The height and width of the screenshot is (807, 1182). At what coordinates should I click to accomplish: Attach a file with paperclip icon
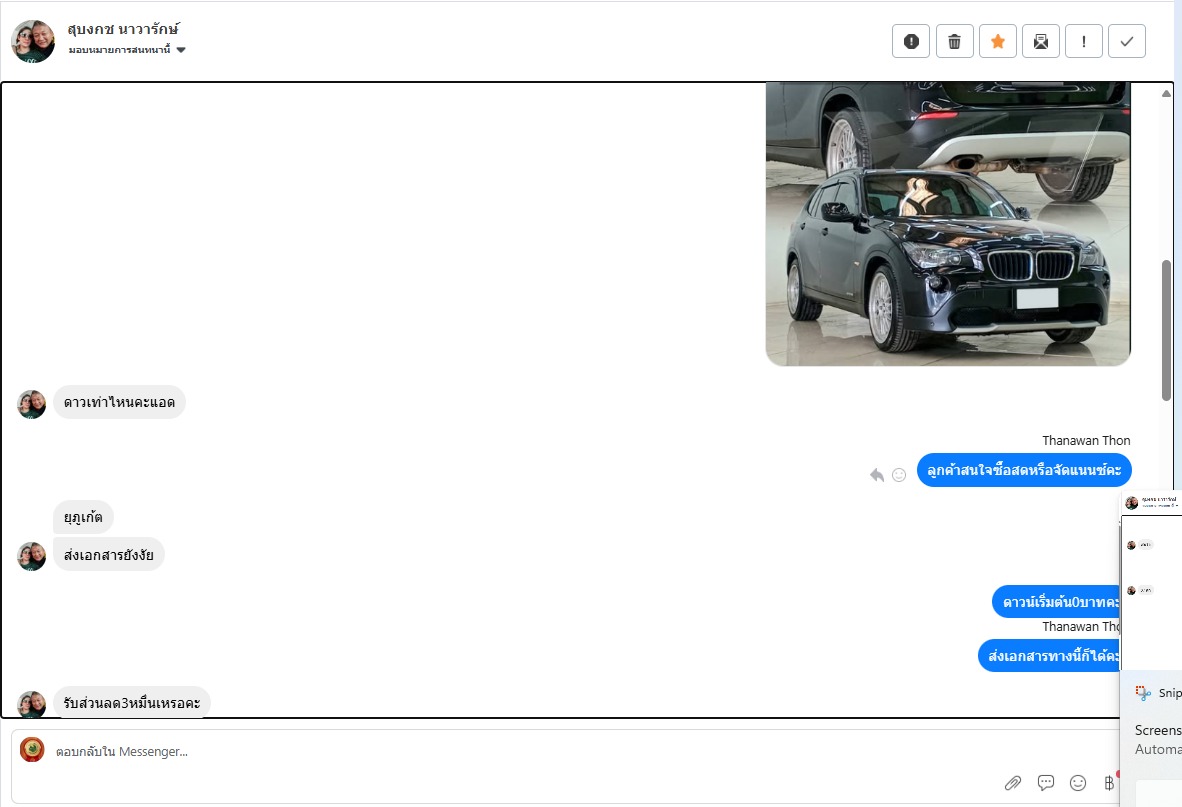pos(1012,783)
